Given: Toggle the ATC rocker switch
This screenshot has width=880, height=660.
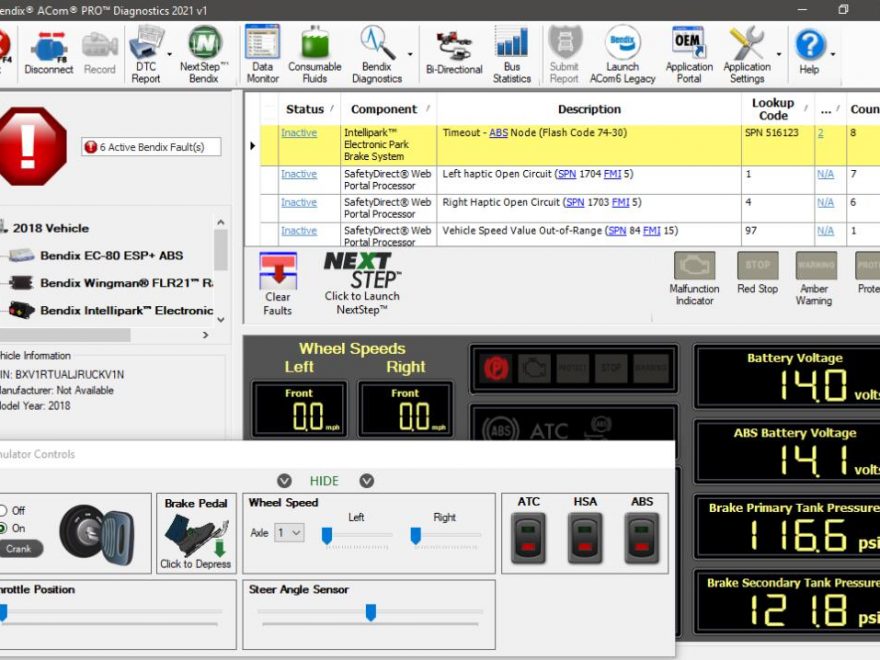Looking at the screenshot, I should [528, 538].
